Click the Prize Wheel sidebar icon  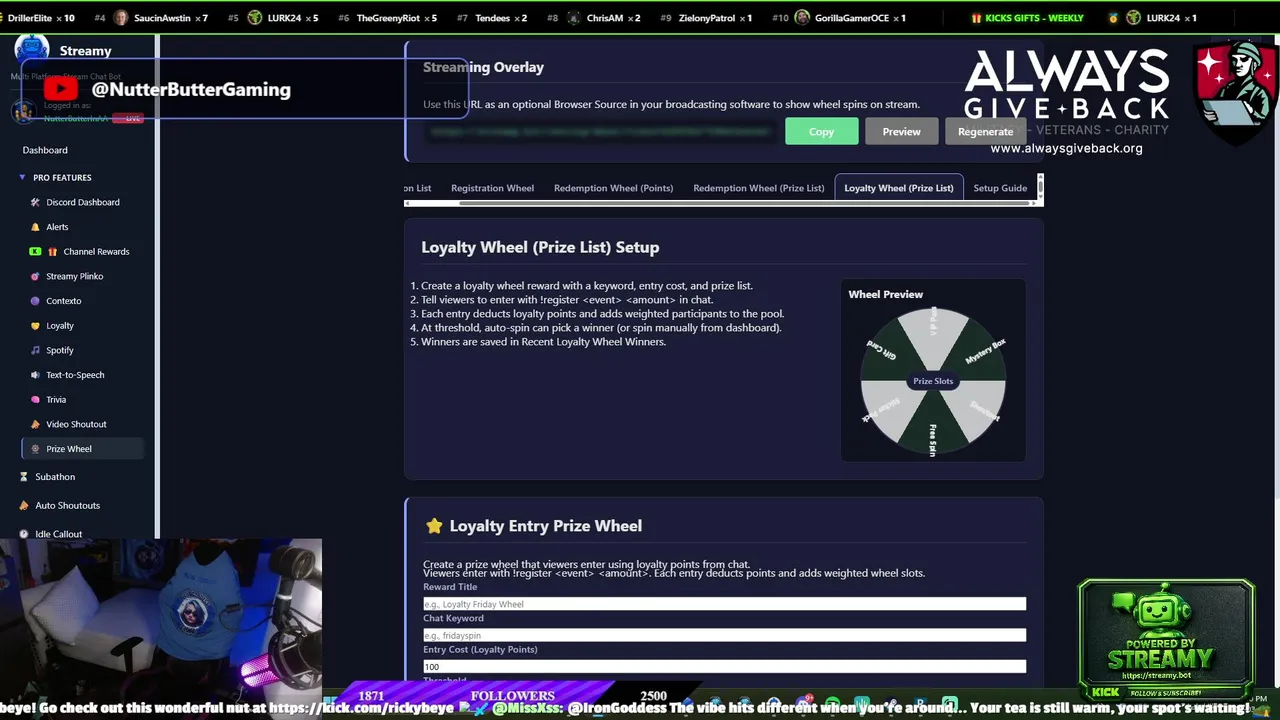[35, 449]
